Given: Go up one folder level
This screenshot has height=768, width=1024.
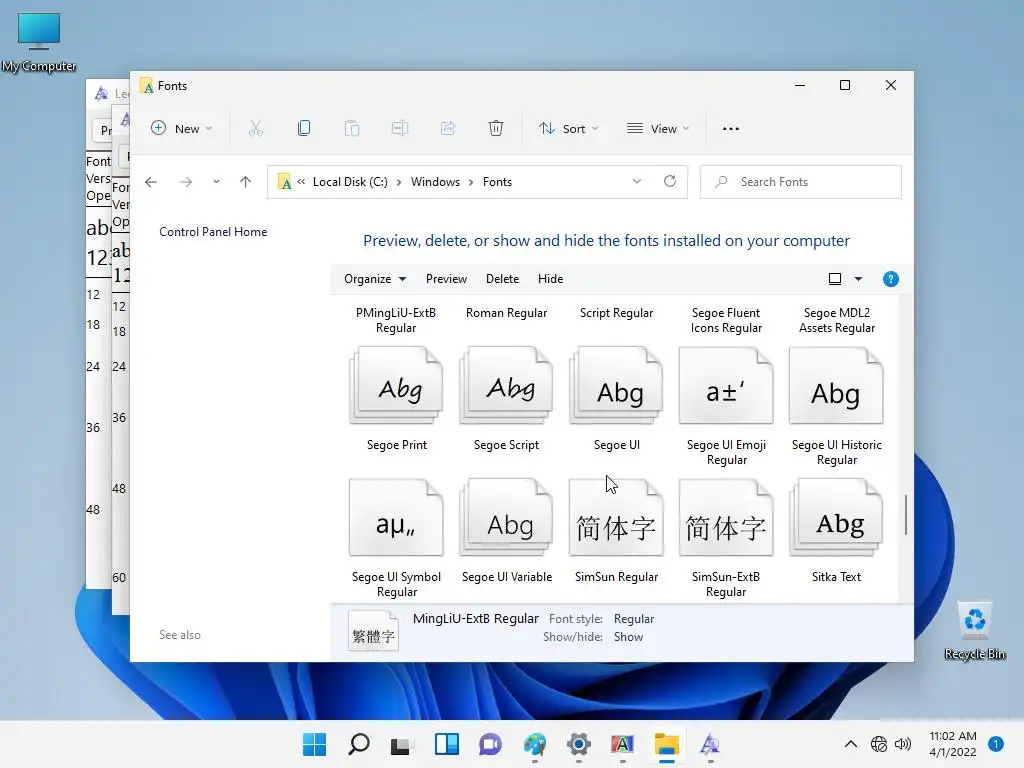Looking at the screenshot, I should (246, 182).
